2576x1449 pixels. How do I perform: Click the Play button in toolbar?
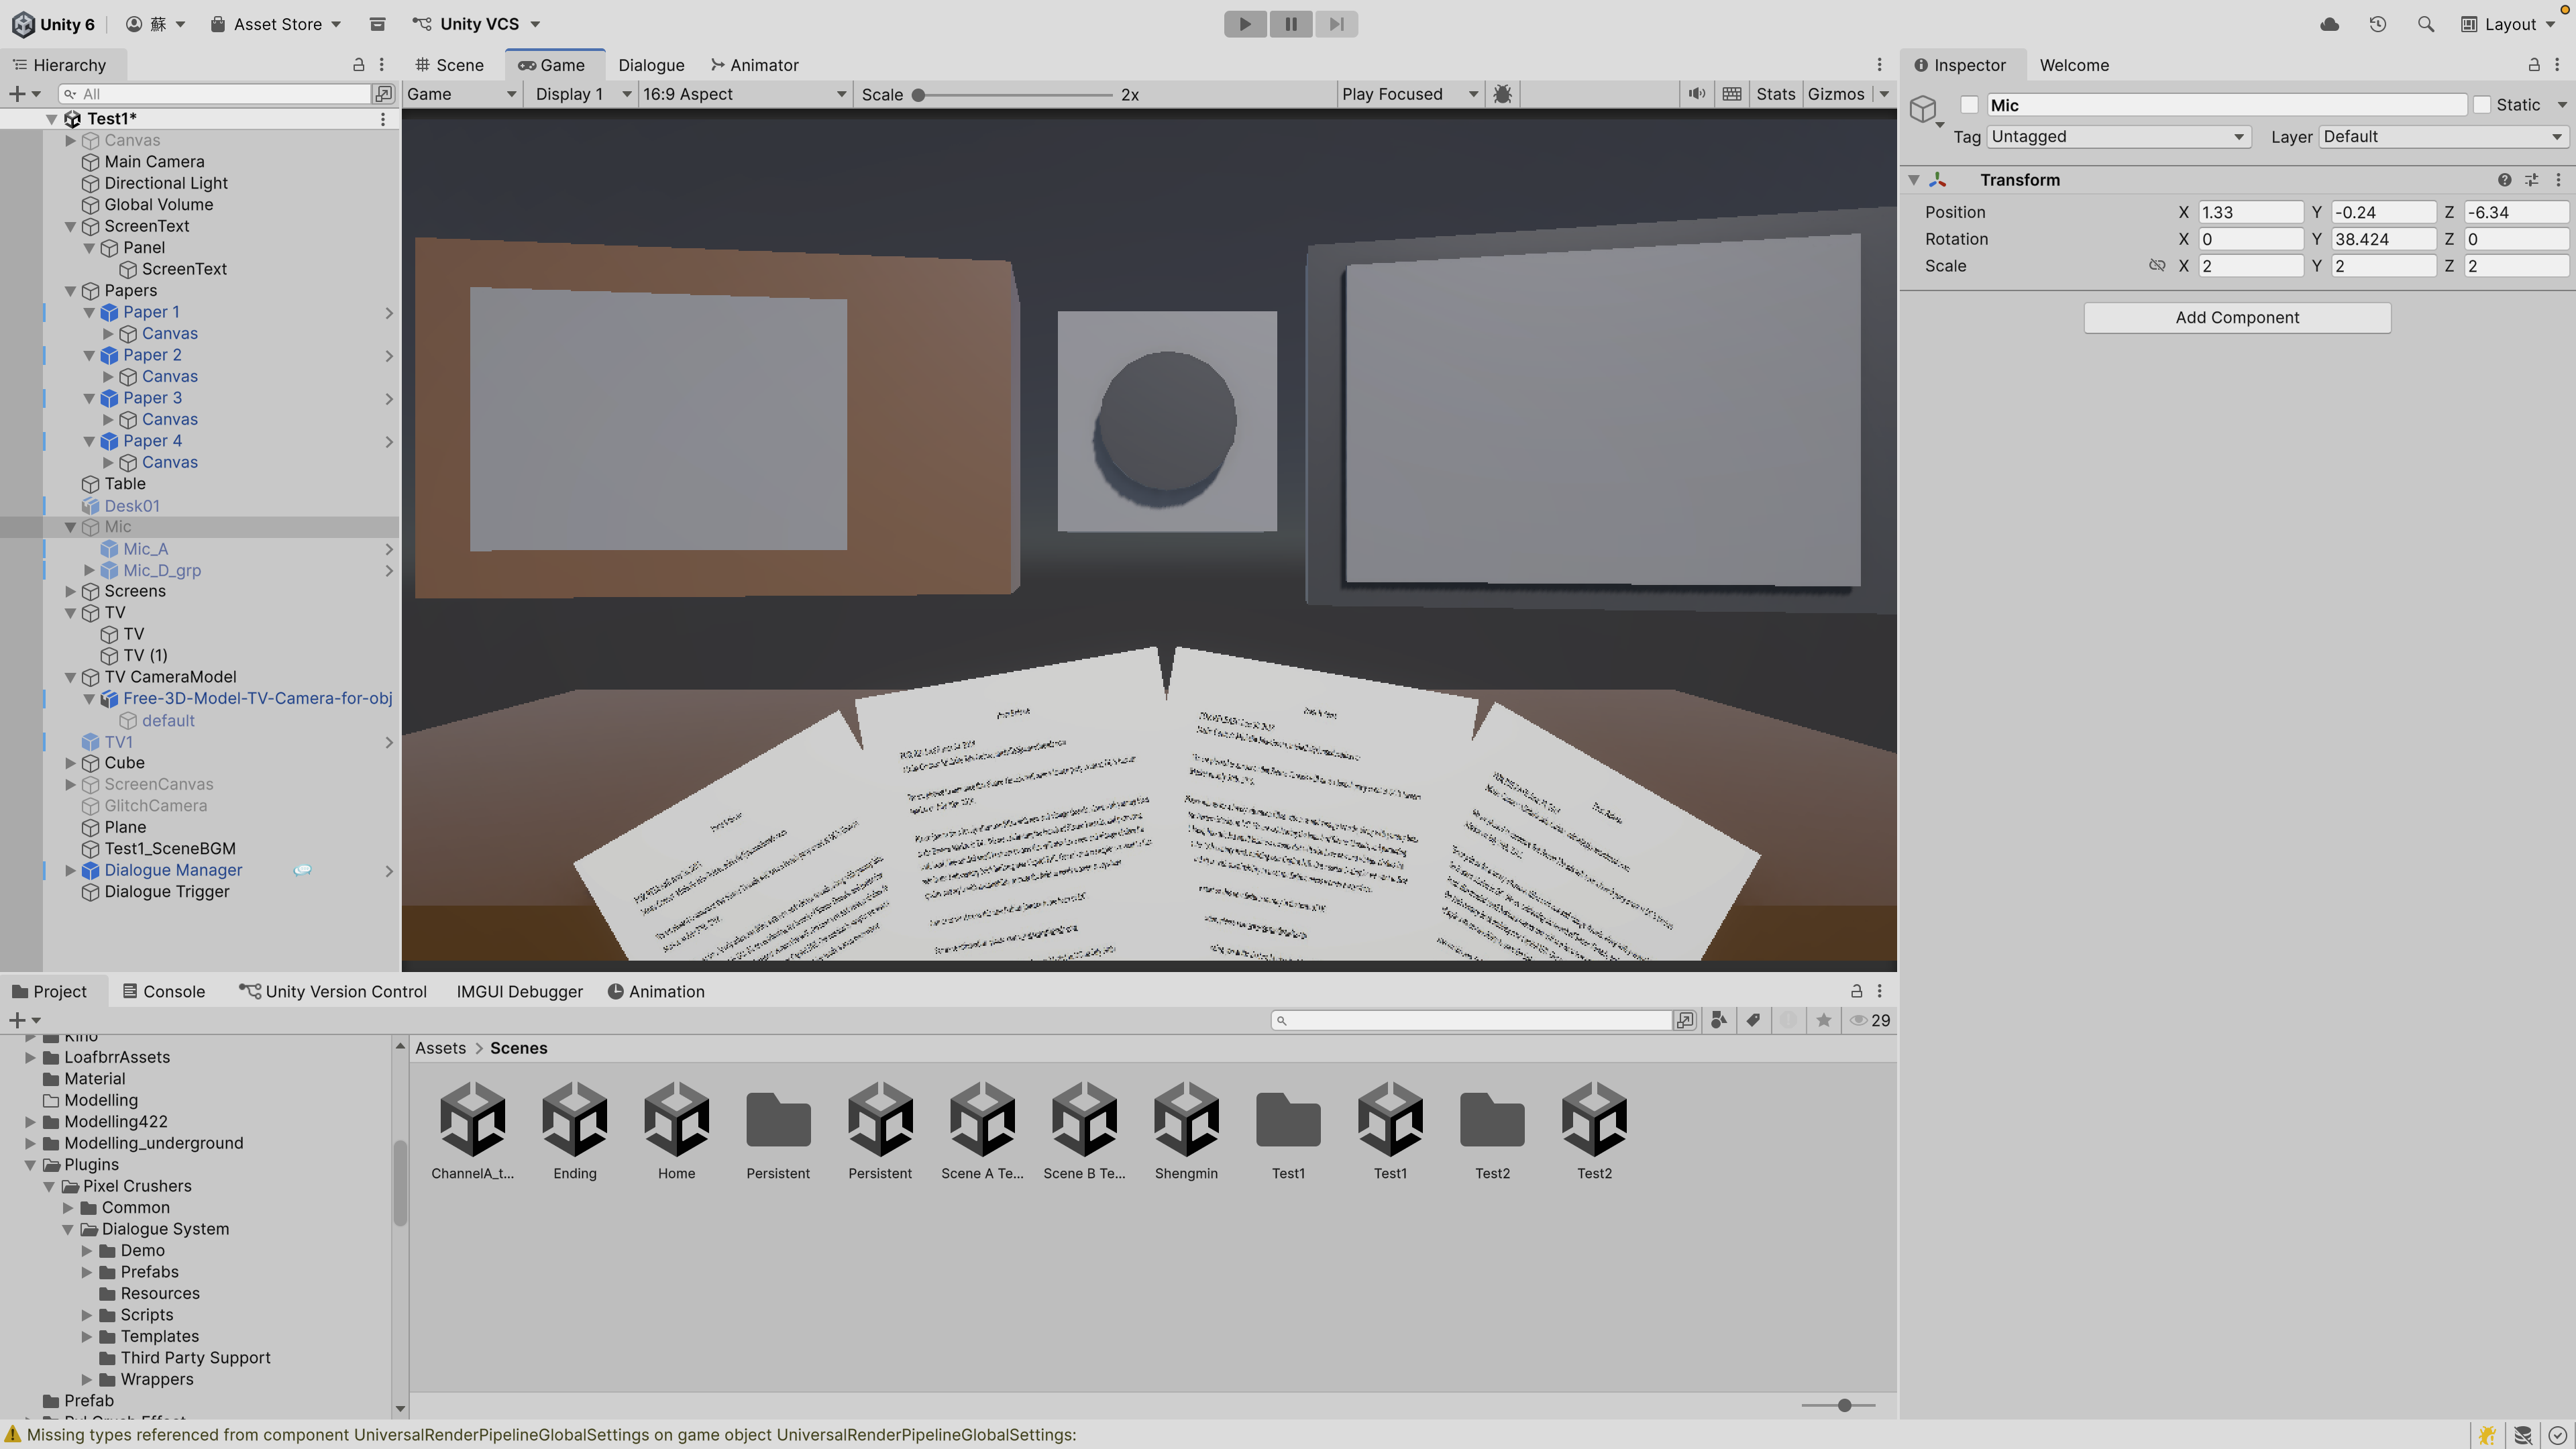[x=1245, y=24]
